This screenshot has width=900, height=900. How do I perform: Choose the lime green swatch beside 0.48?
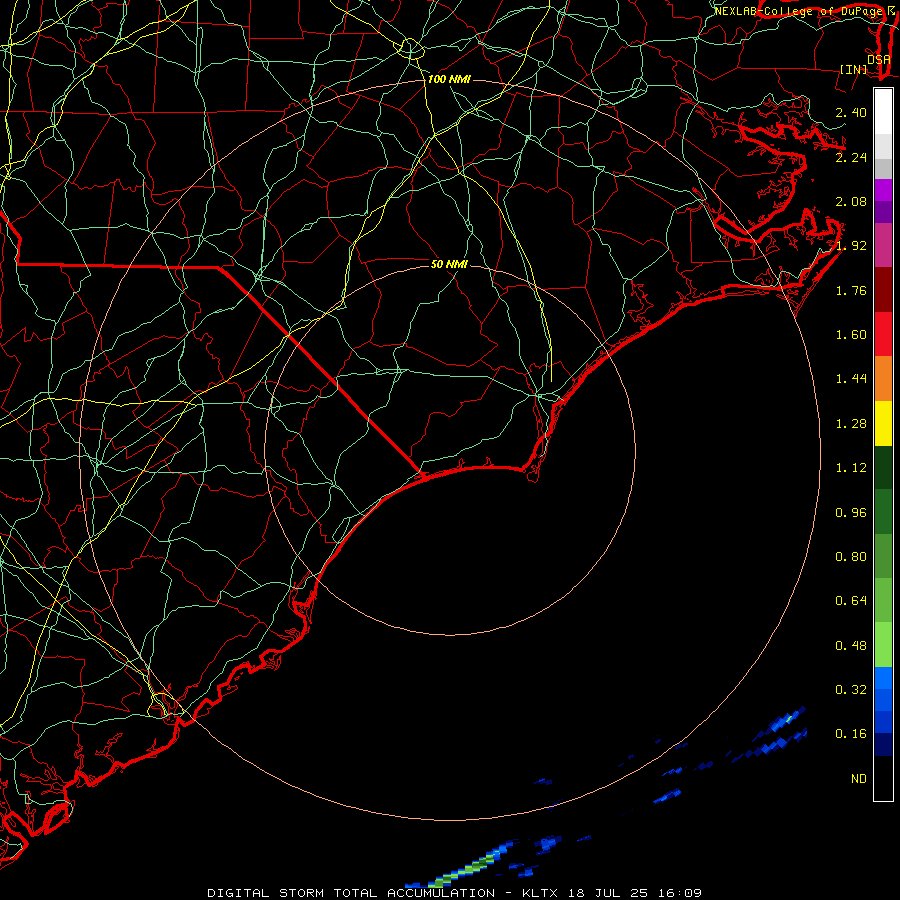tap(883, 645)
